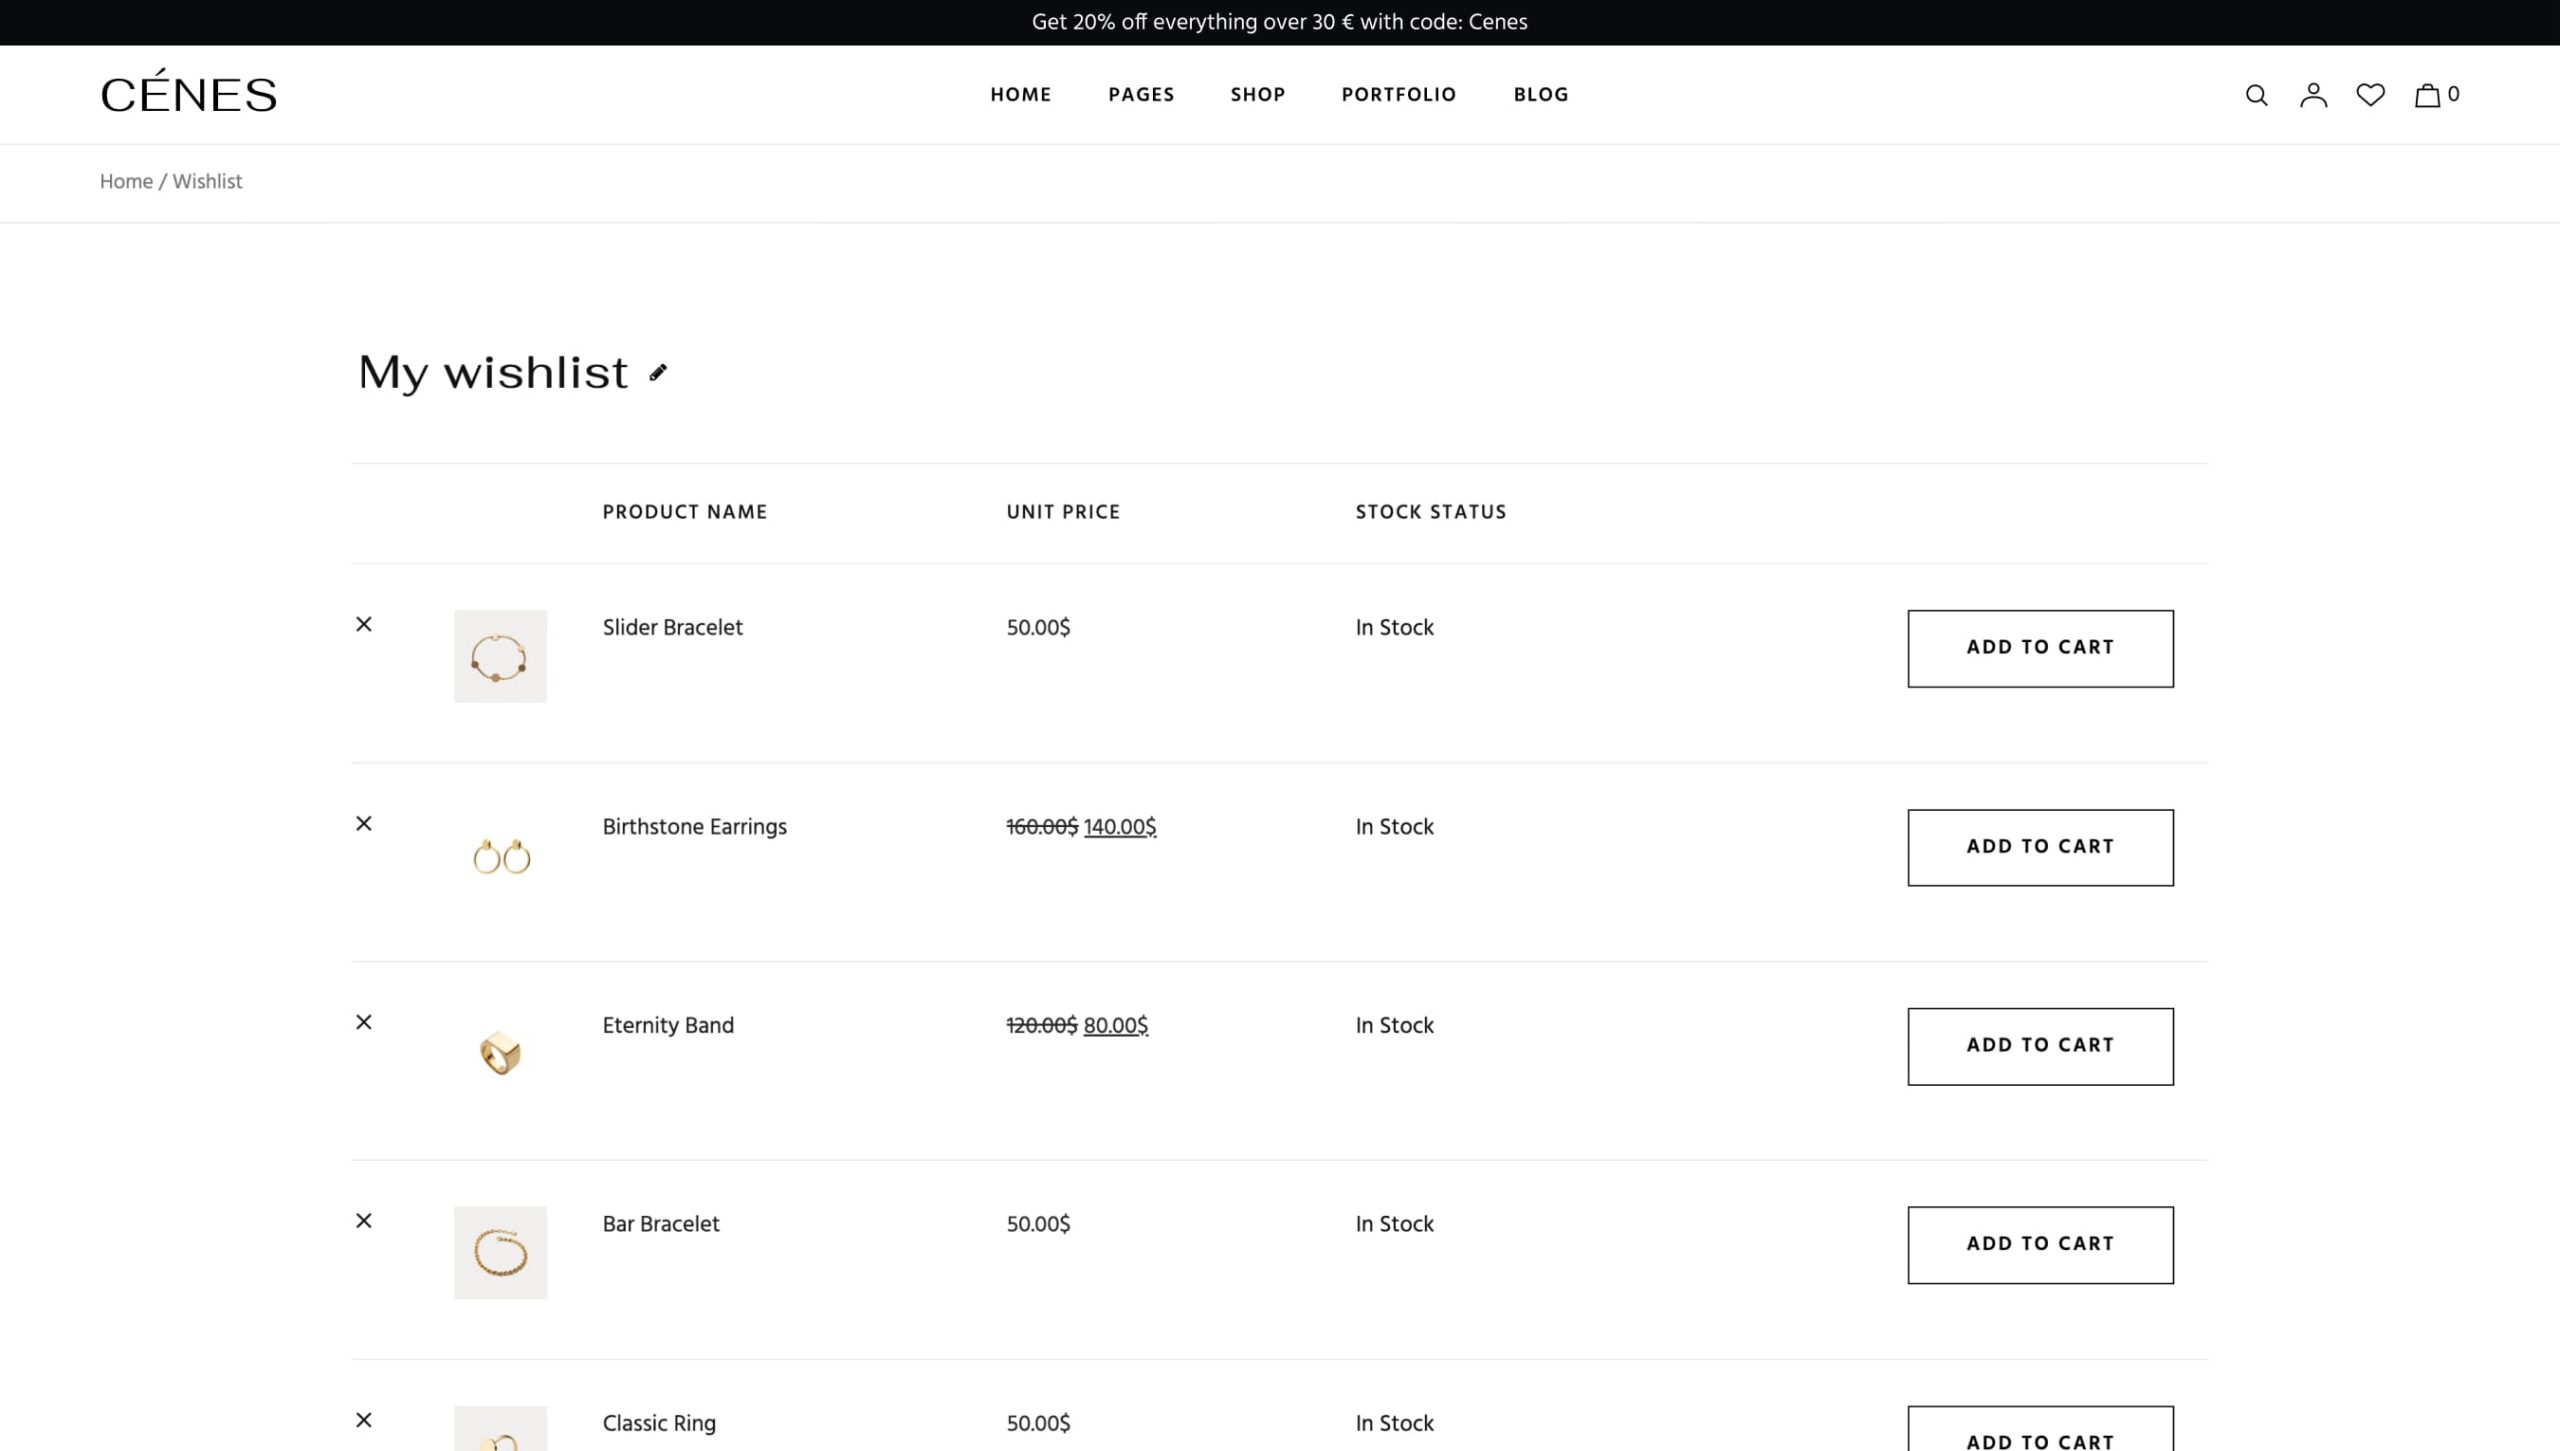
Task: Remove Birthstone Earrings from wishlist
Action: click(x=364, y=824)
